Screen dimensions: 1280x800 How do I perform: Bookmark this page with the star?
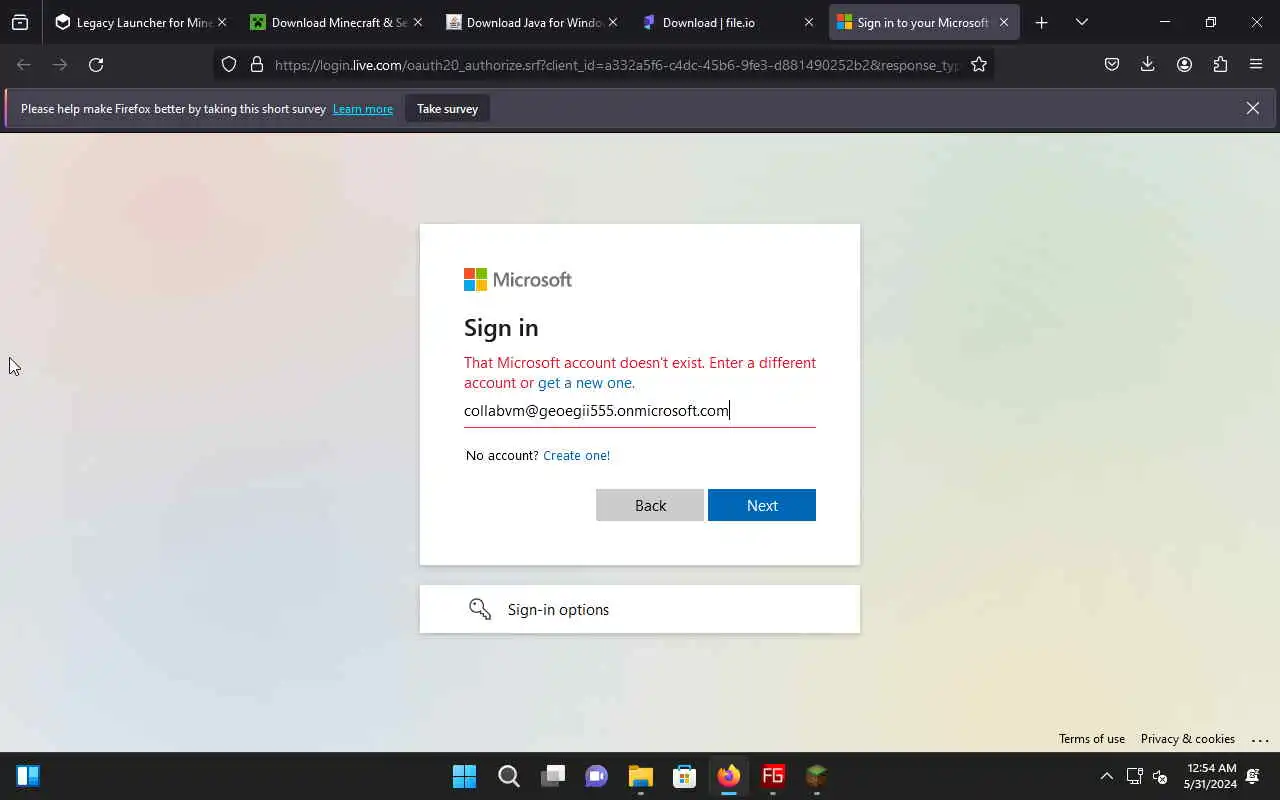pos(979,65)
